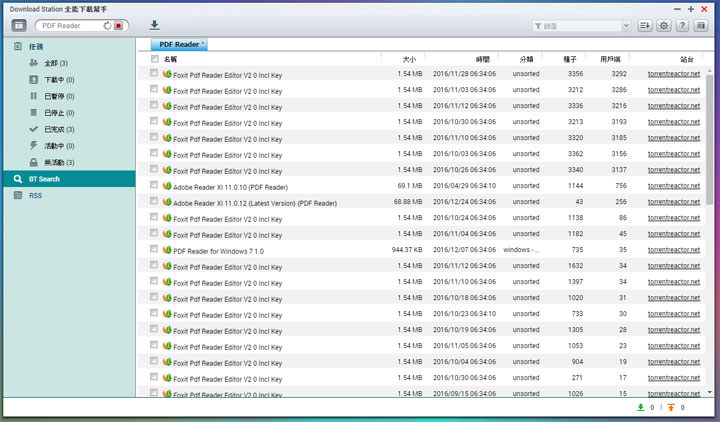
Task: Toggle the left sidebar panel button
Action: pyautogui.click(x=19, y=25)
